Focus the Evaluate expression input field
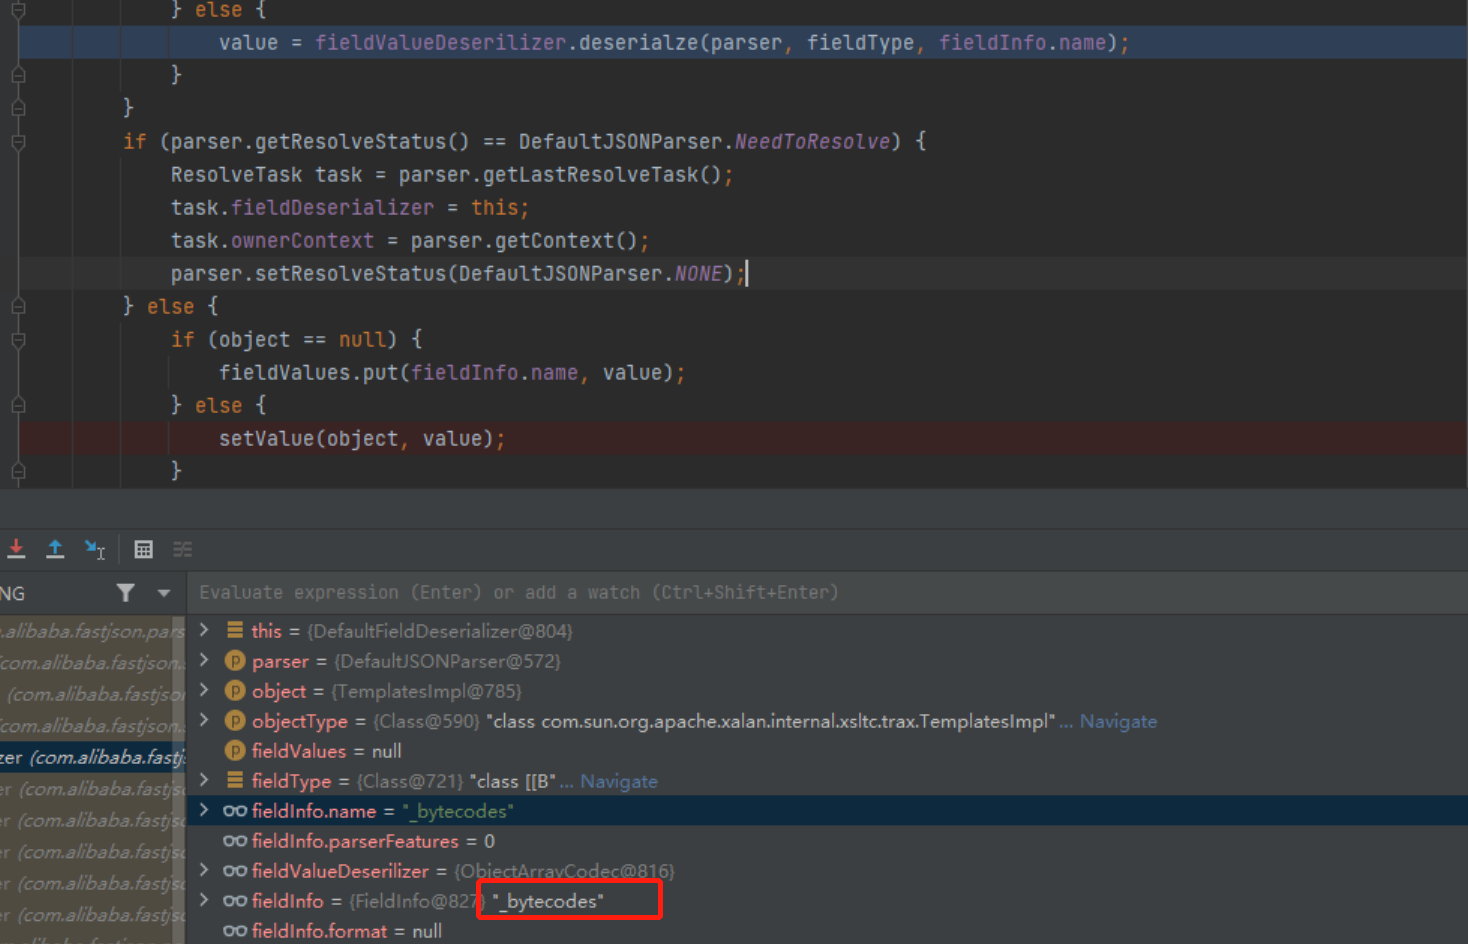The height and width of the screenshot is (944, 1468). 828,593
